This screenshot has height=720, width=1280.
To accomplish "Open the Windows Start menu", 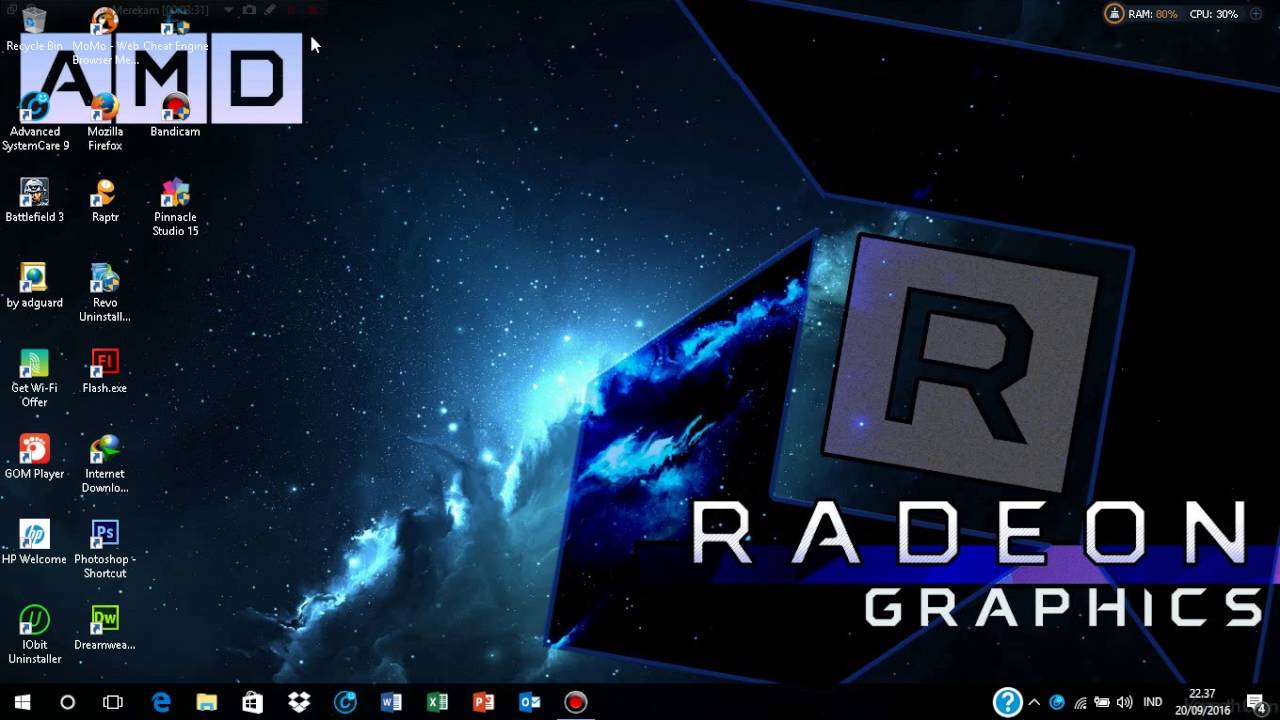I will [22, 702].
